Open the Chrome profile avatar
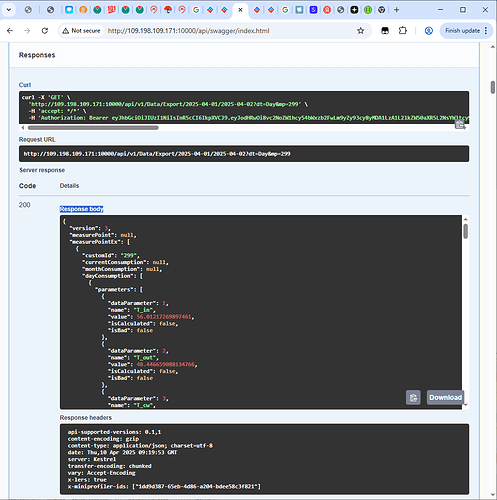This screenshot has width=497, height=500. click(429, 31)
